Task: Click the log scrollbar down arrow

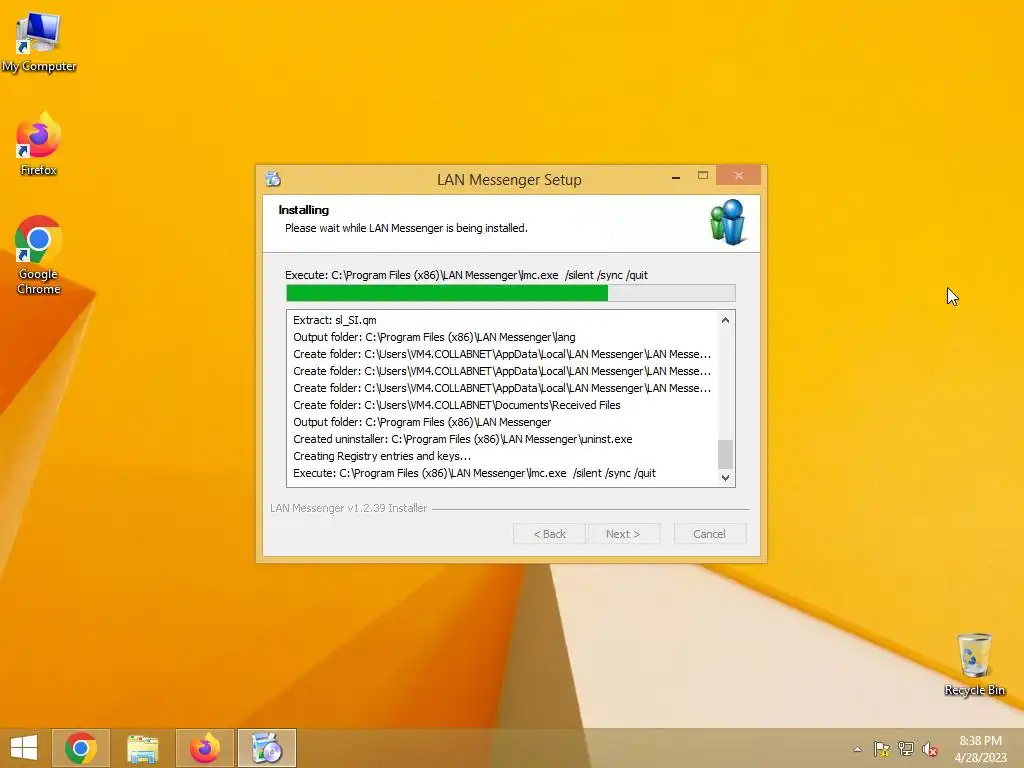Action: click(x=725, y=477)
